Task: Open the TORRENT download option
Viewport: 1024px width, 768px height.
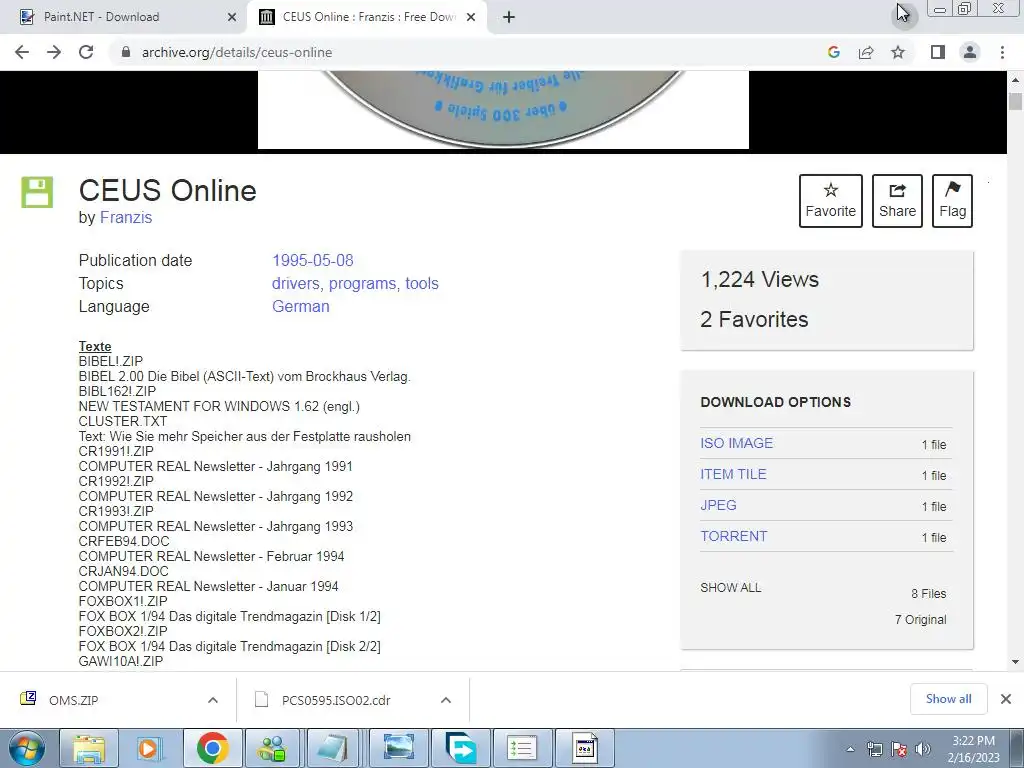Action: tap(734, 536)
